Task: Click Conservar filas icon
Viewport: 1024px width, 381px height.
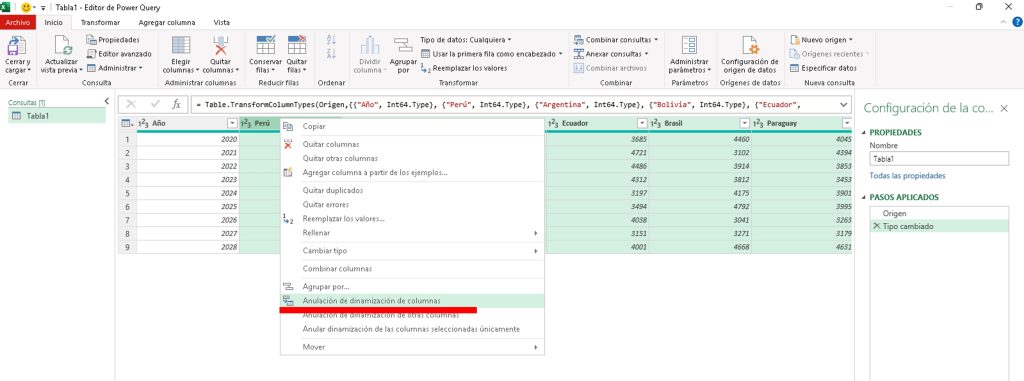Action: (x=266, y=46)
